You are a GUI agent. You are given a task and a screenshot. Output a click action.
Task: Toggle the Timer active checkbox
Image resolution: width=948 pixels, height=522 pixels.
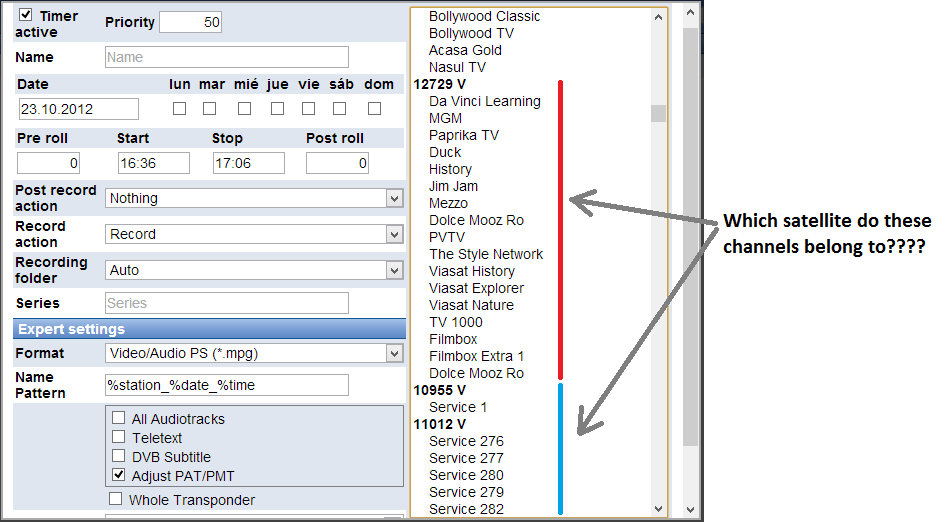26,15
